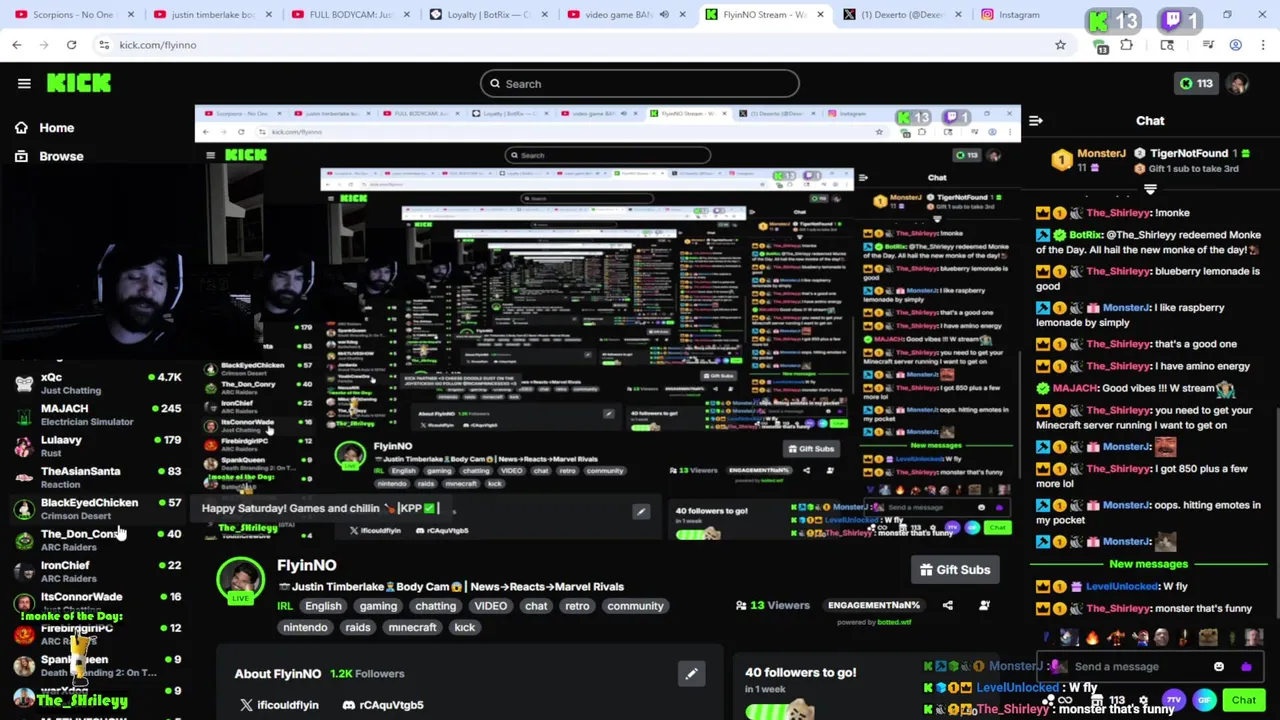Viewport: 1280px width, 720px height.
Task: Select the community tag
Action: click(x=635, y=606)
